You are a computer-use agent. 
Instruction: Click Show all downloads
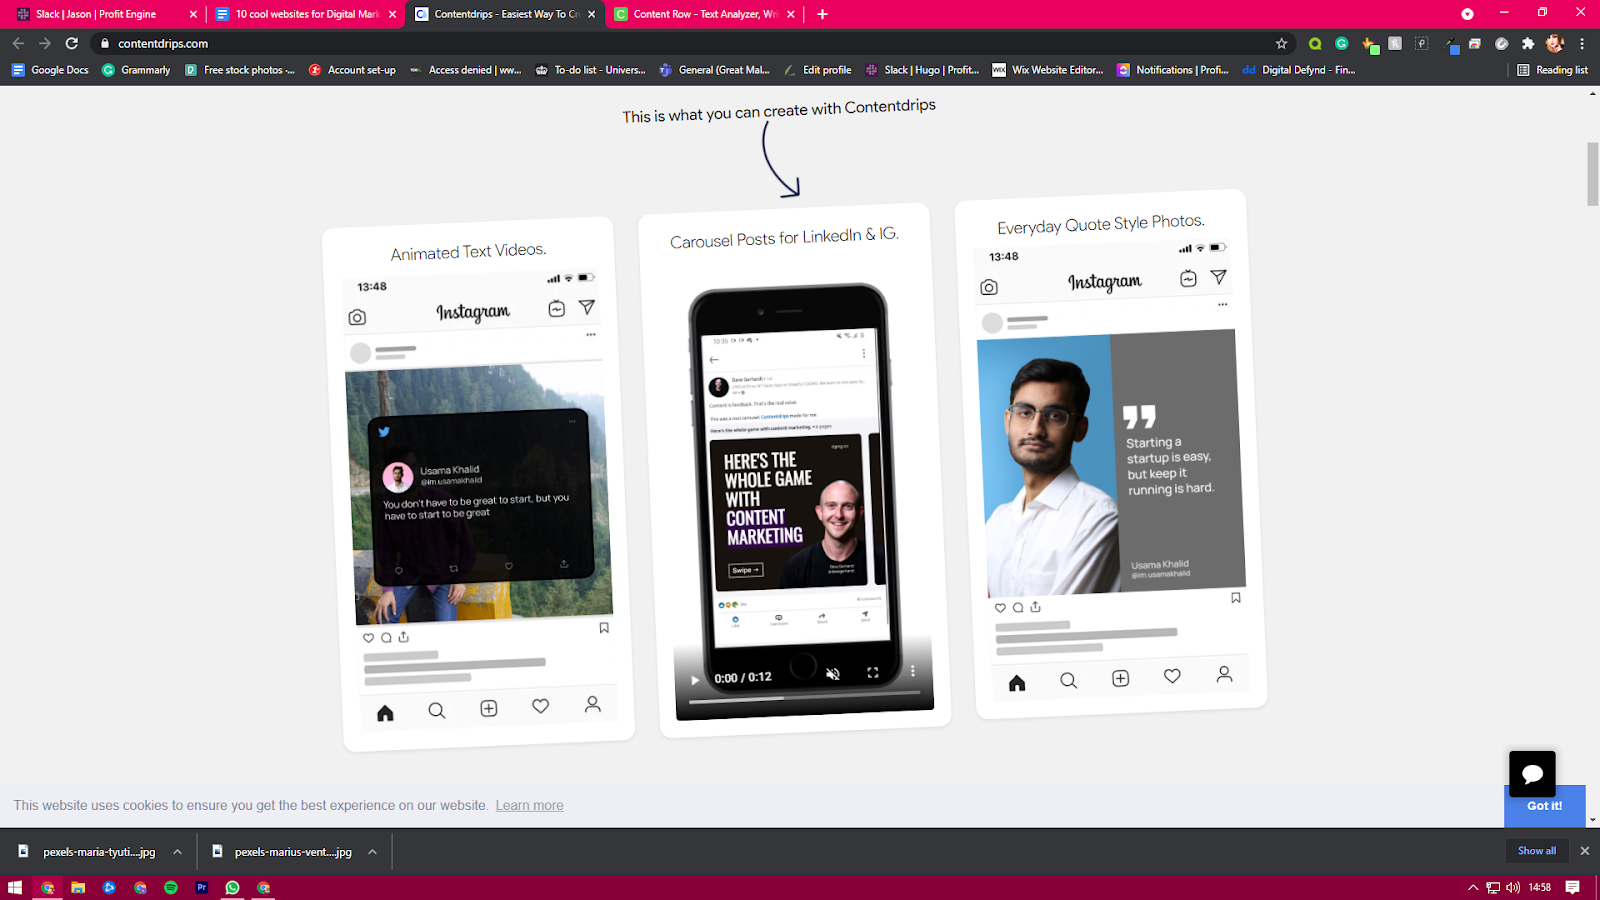(1537, 851)
